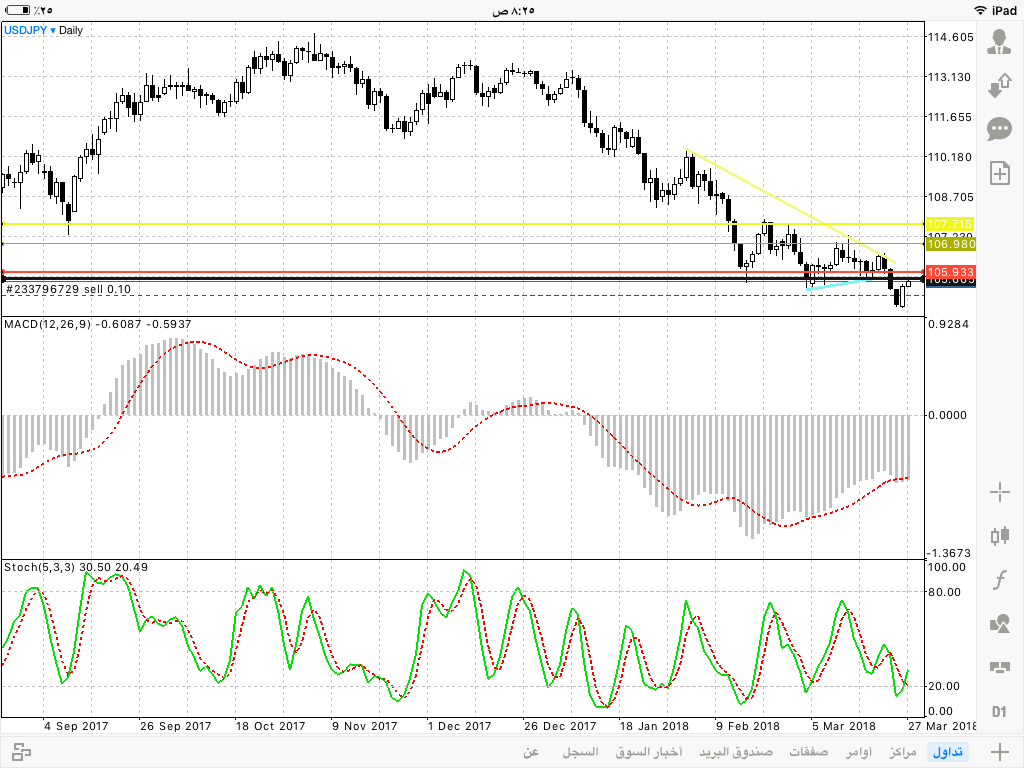
Task: Click the 108.705 price axis value
Action: click(x=950, y=197)
